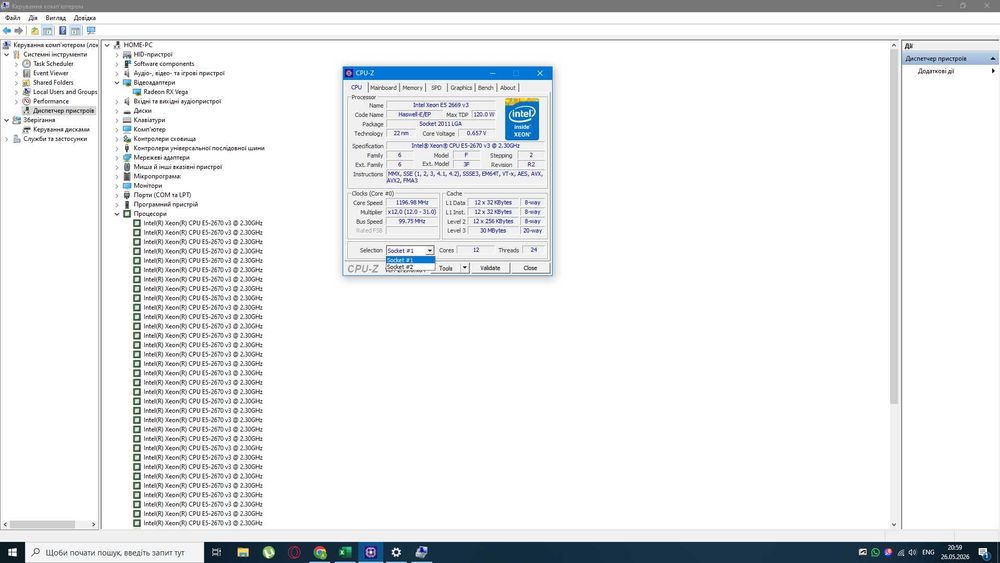Open the Дія menu

pos(33,18)
